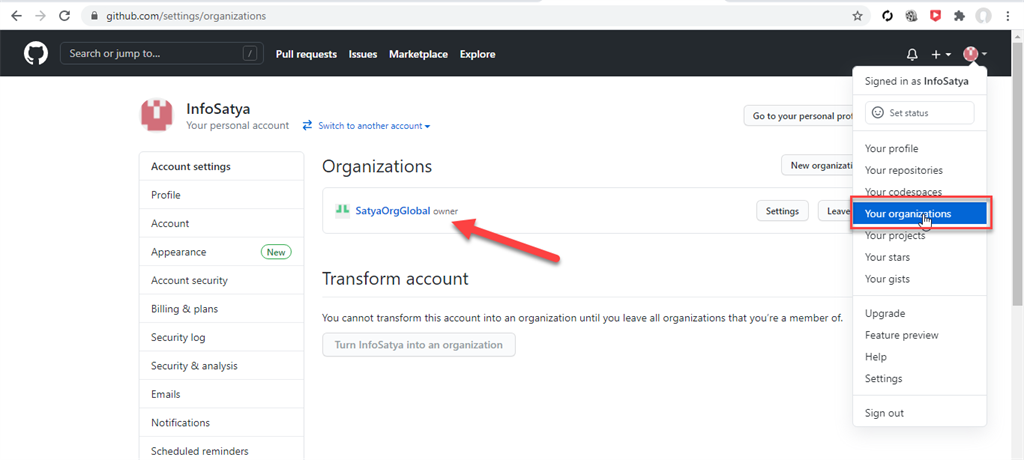1024x460 pixels.
Task: Open Pull requests in the top navigation
Action: coord(306,54)
